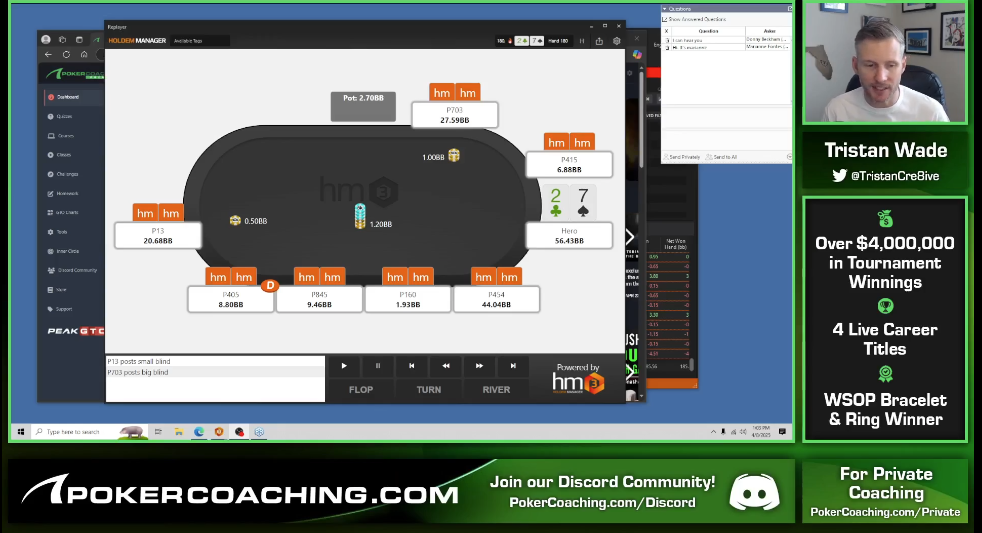Jump to the FLOP street

pyautogui.click(x=361, y=390)
